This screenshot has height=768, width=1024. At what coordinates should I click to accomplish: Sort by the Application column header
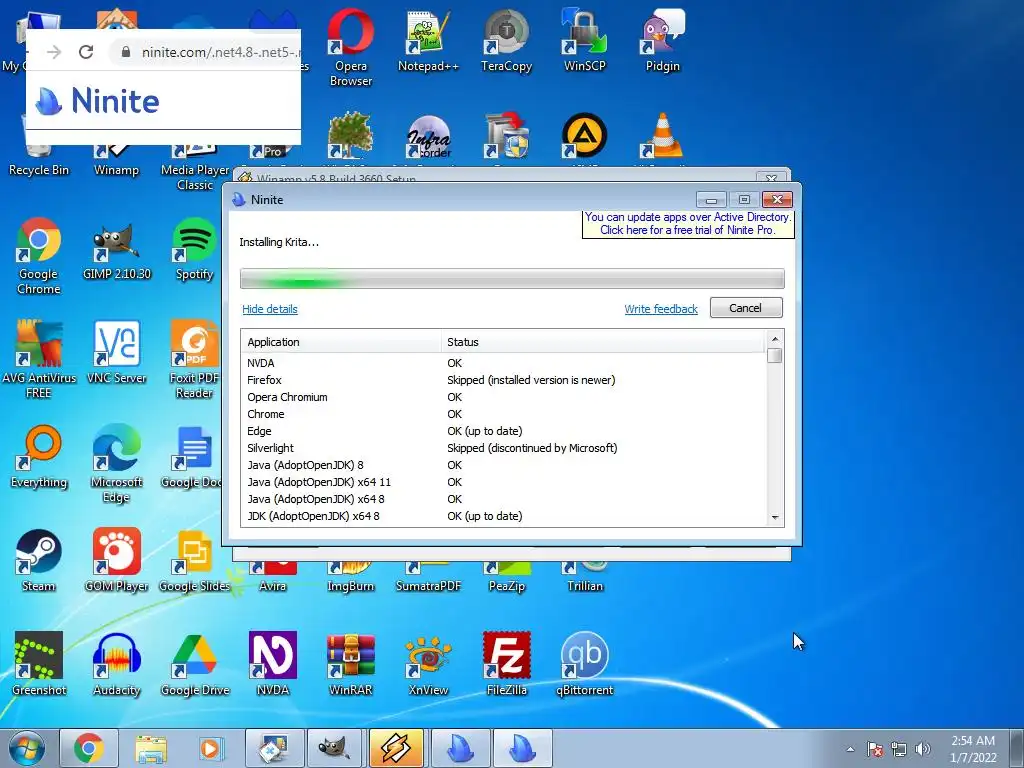pyautogui.click(x=341, y=342)
